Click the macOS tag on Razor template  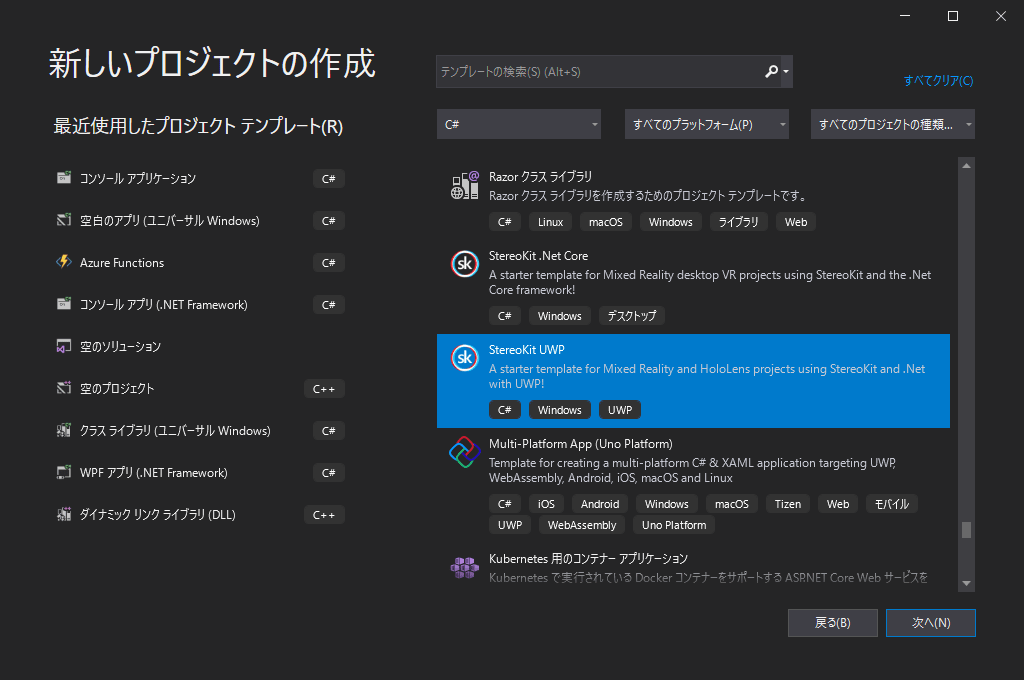(606, 222)
